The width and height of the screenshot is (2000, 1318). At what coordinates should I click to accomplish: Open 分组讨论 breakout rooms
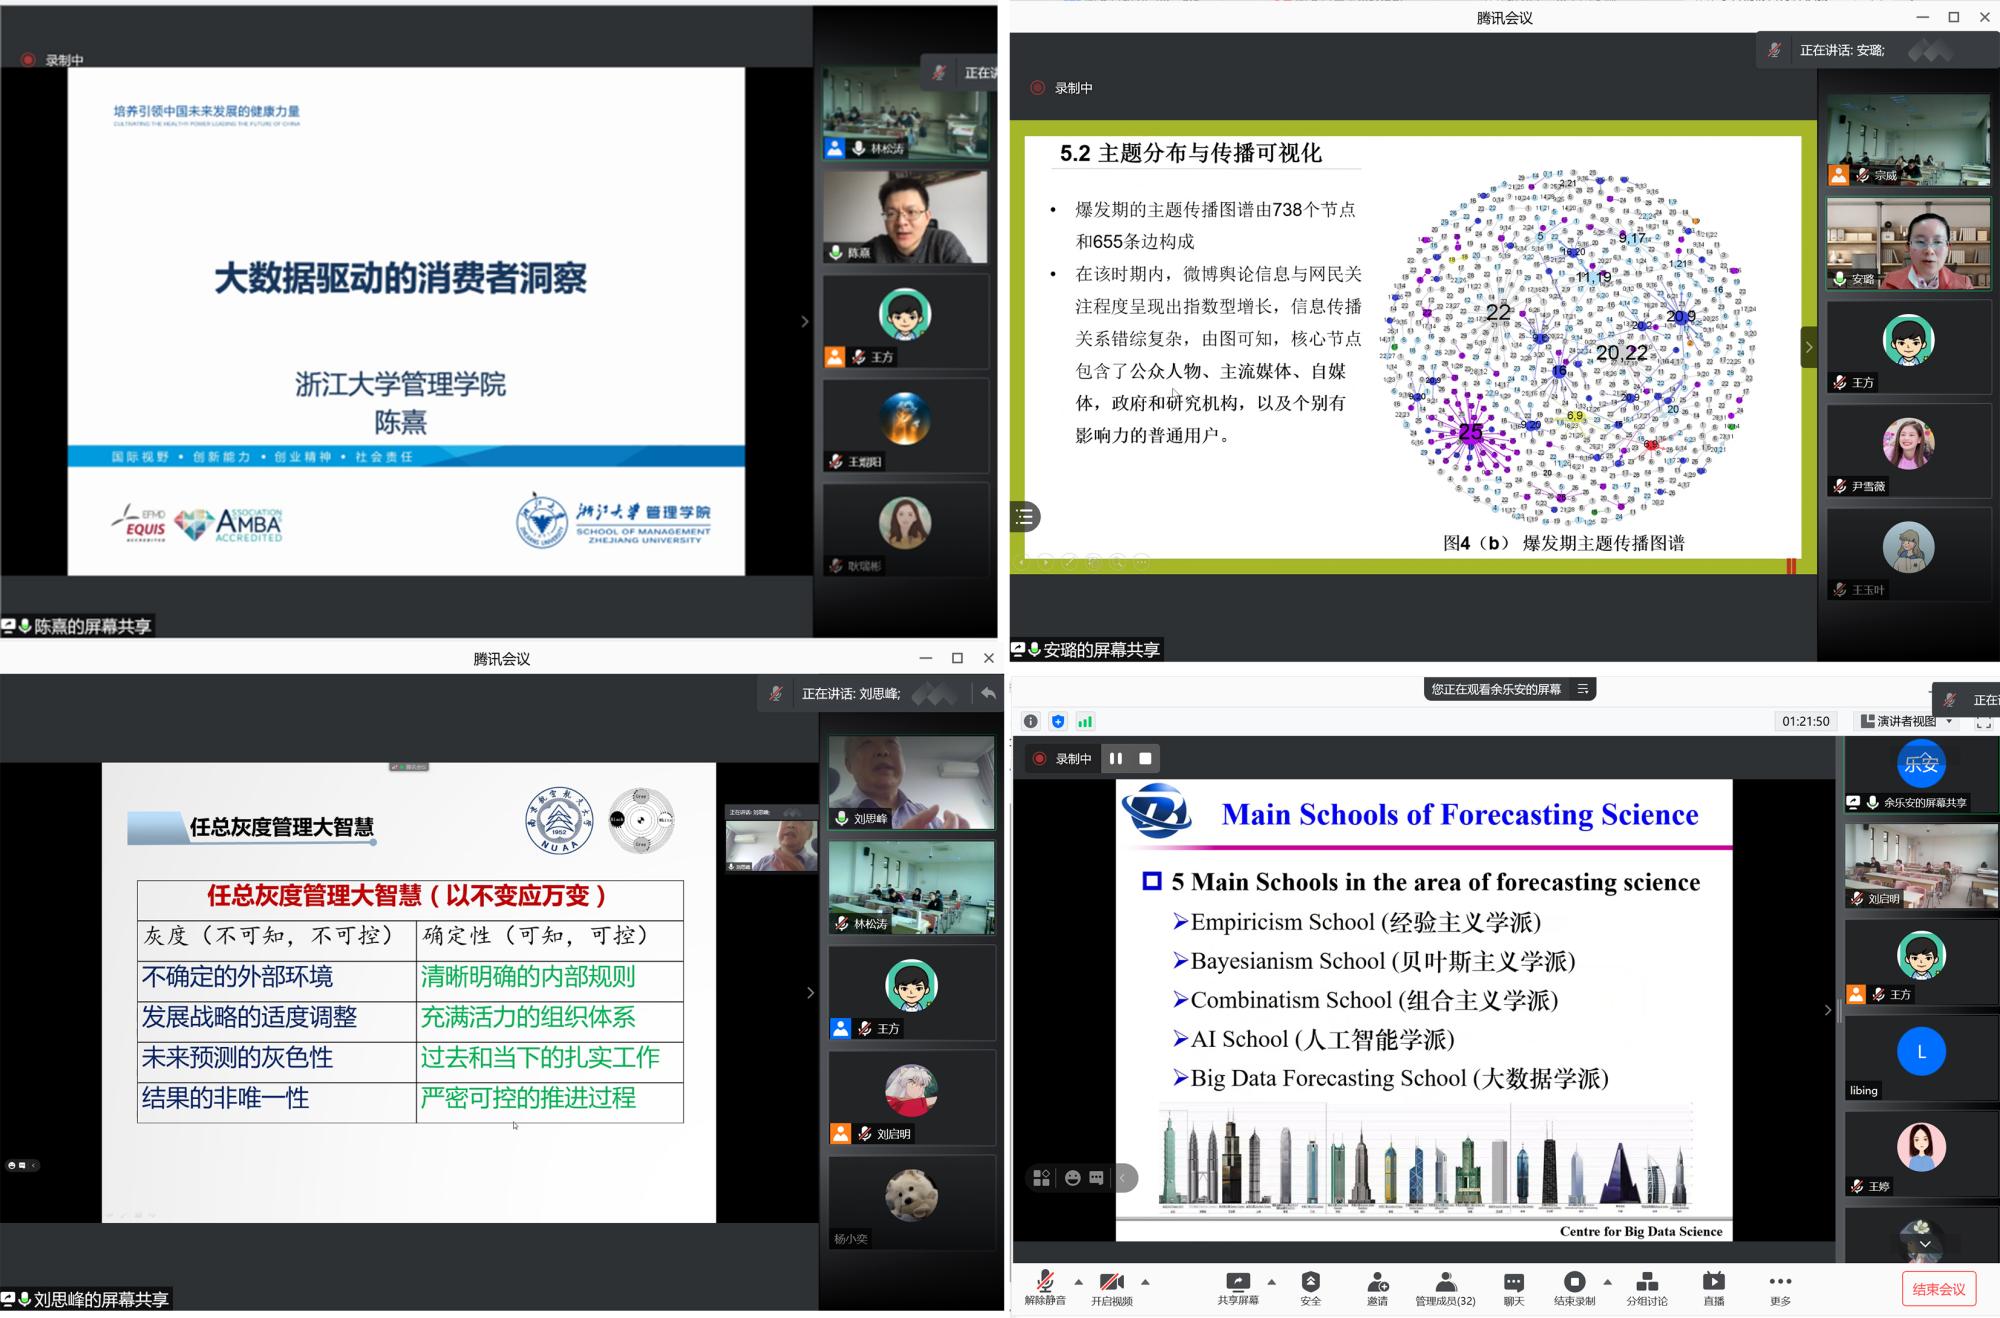point(1646,1282)
